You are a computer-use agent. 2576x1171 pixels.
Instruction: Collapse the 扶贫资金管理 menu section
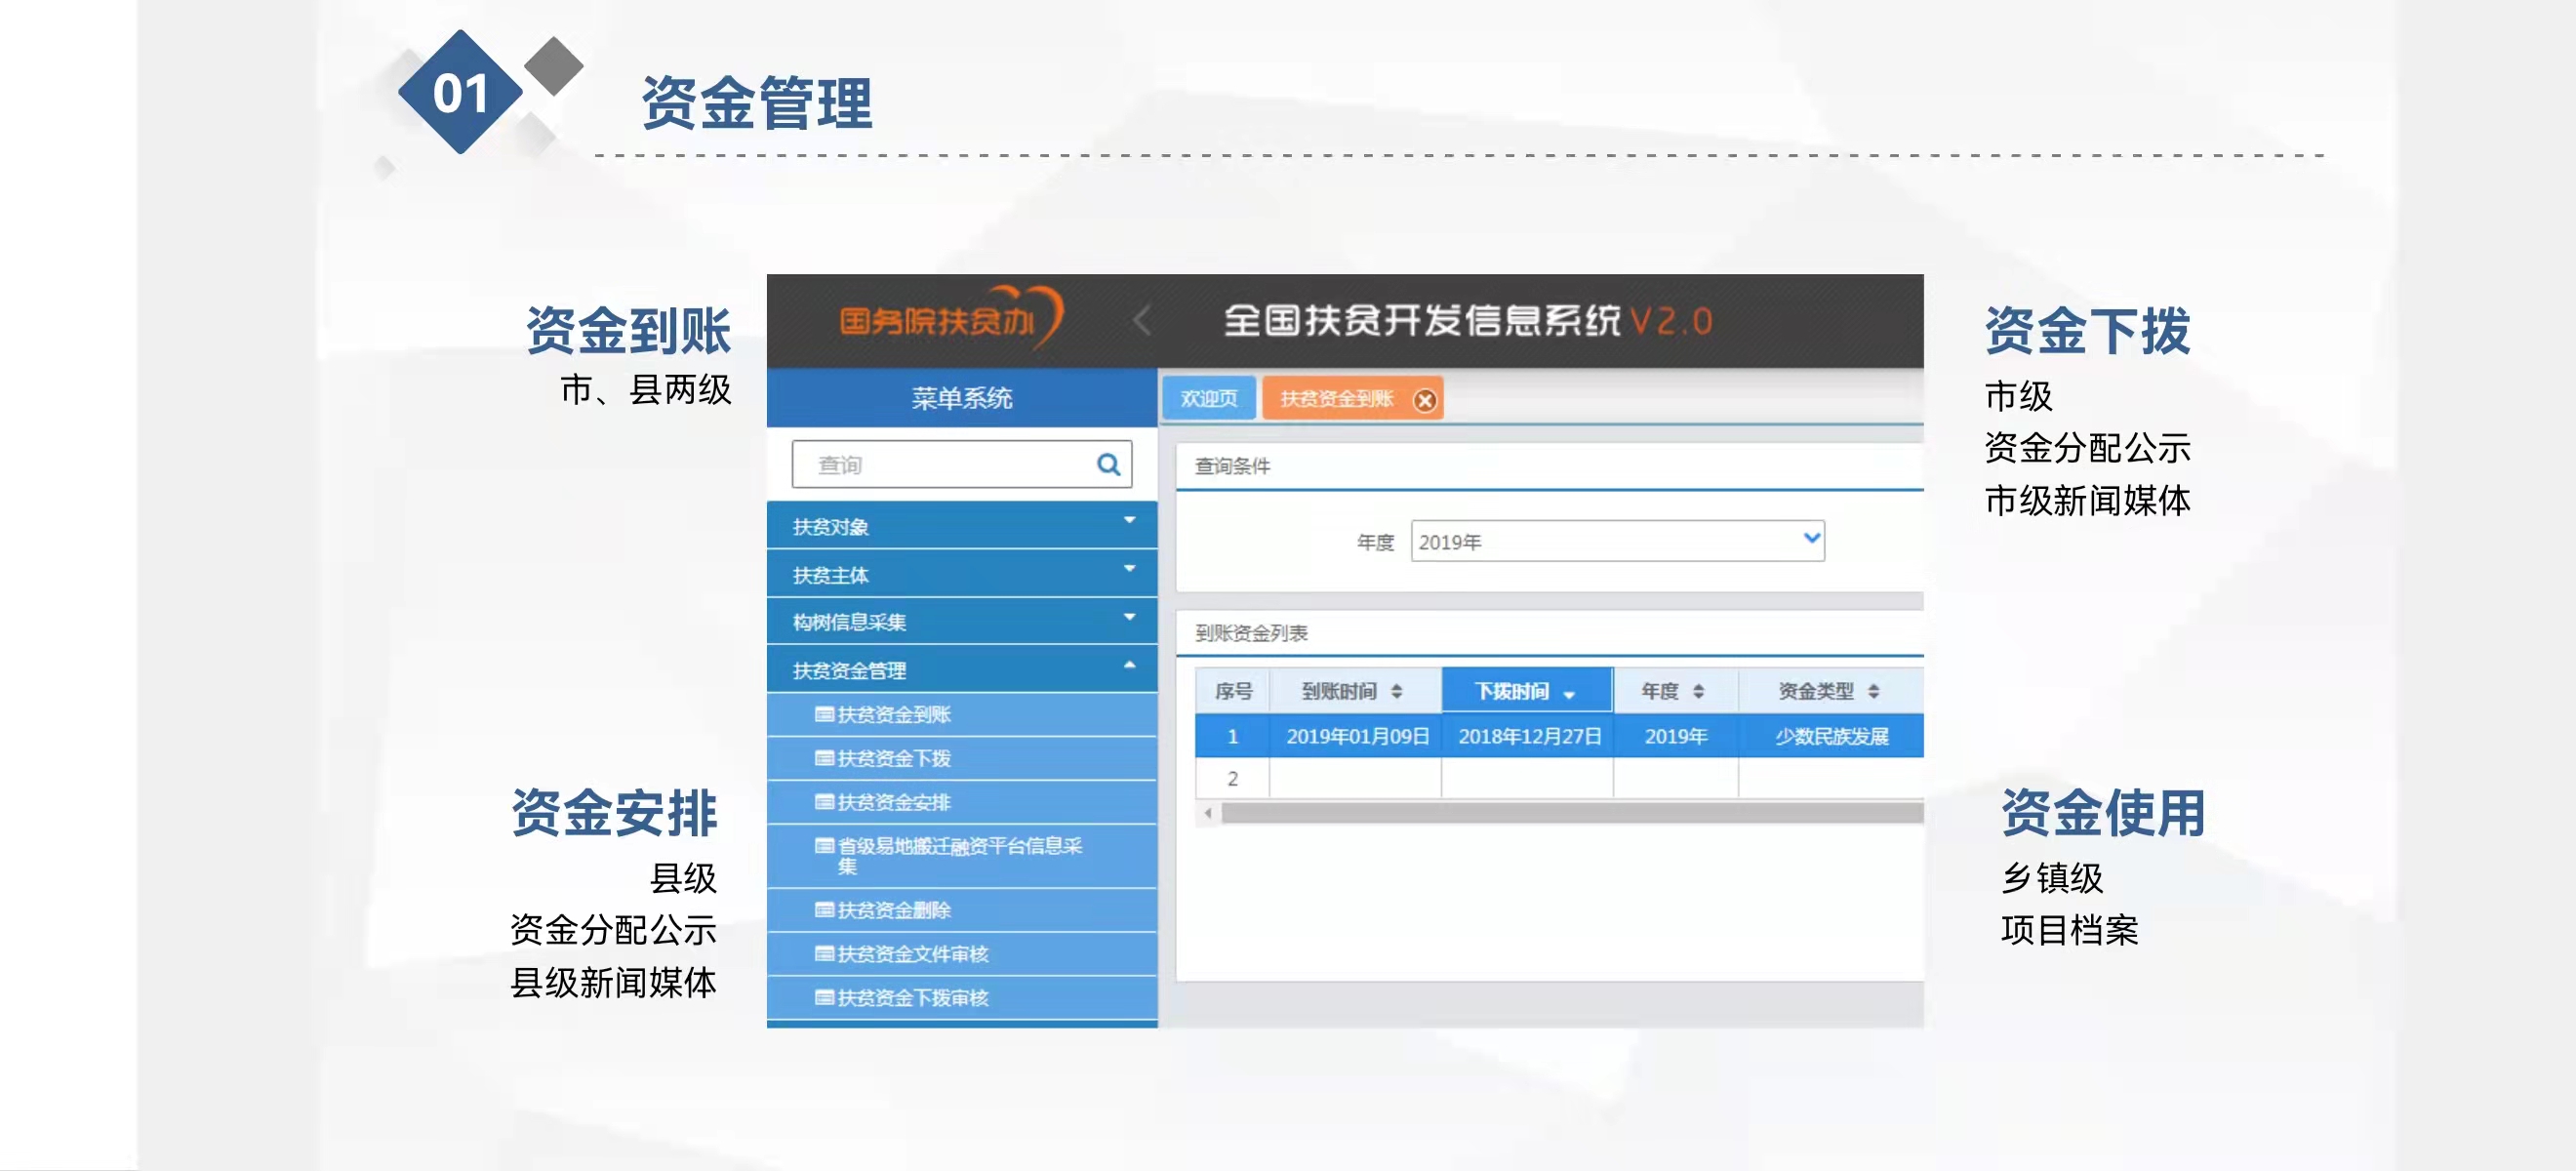click(x=961, y=669)
